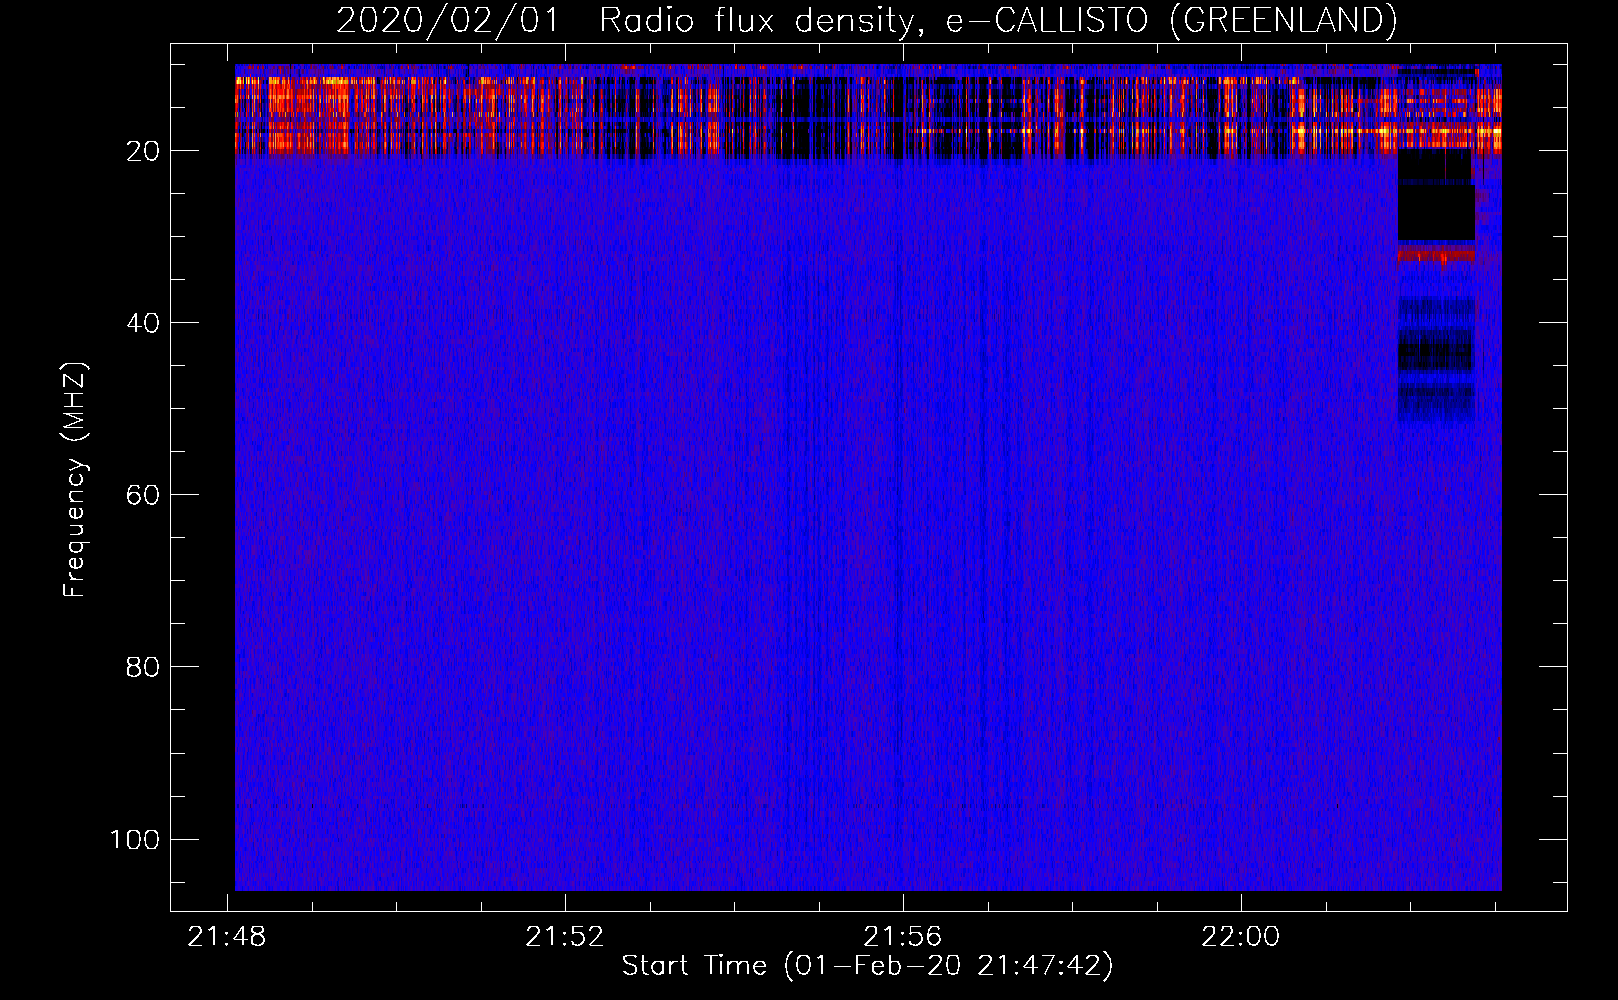Click the 21:52 time tick label
1618x1000 pixels.
[565, 937]
